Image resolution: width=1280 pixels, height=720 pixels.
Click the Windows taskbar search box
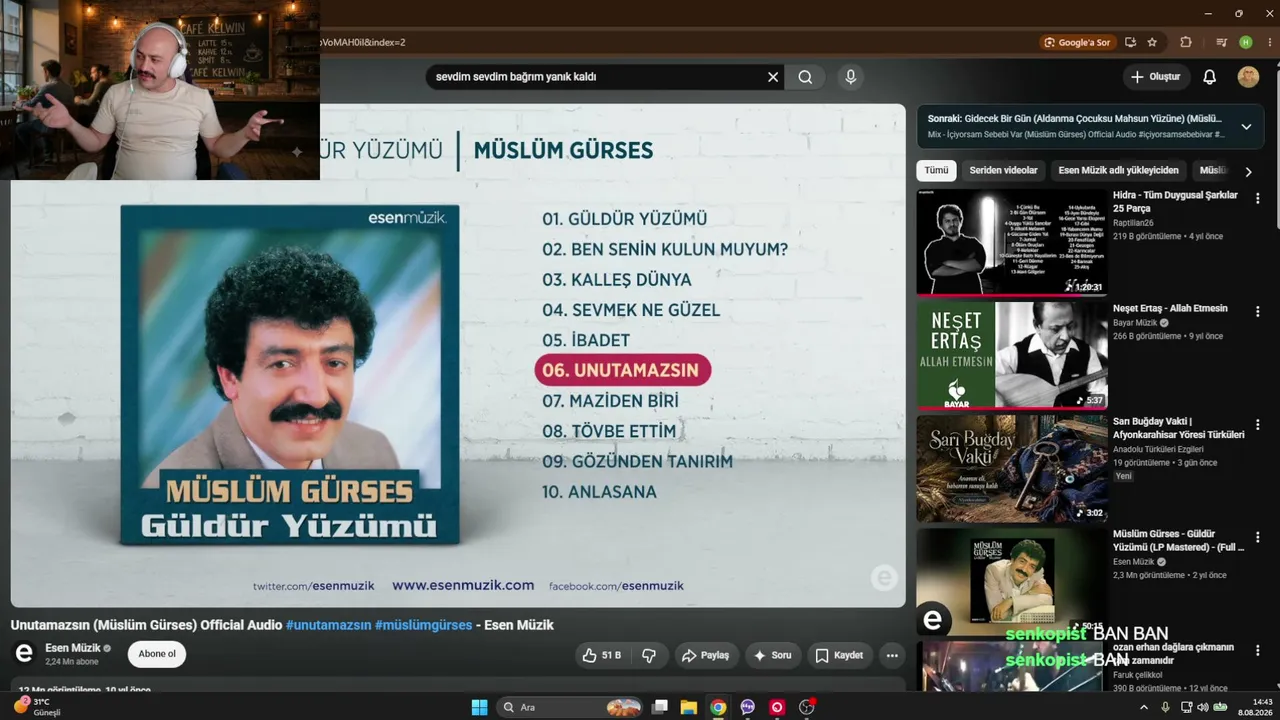pos(569,707)
